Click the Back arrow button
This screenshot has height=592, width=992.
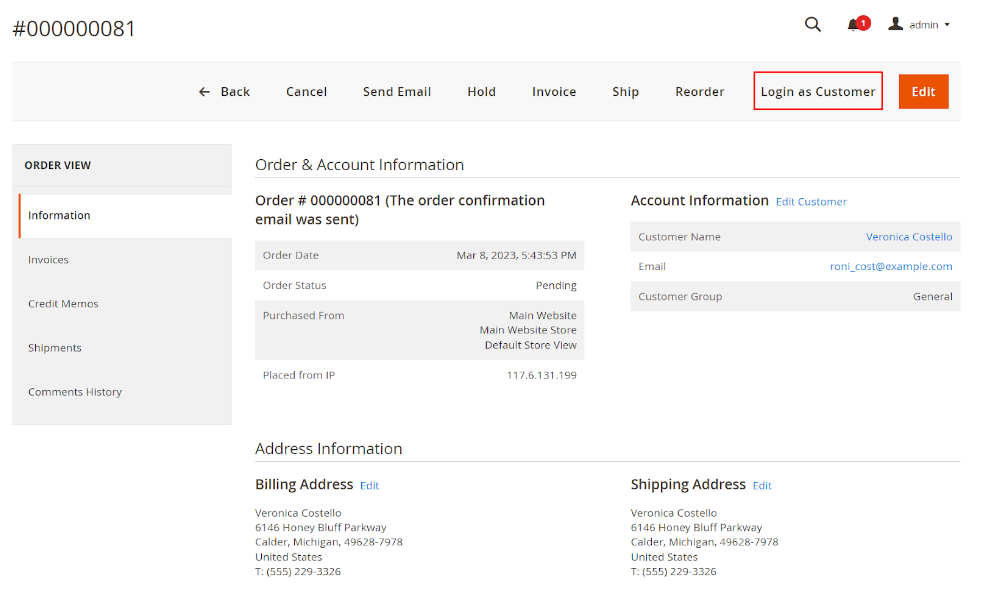pyautogui.click(x=224, y=92)
